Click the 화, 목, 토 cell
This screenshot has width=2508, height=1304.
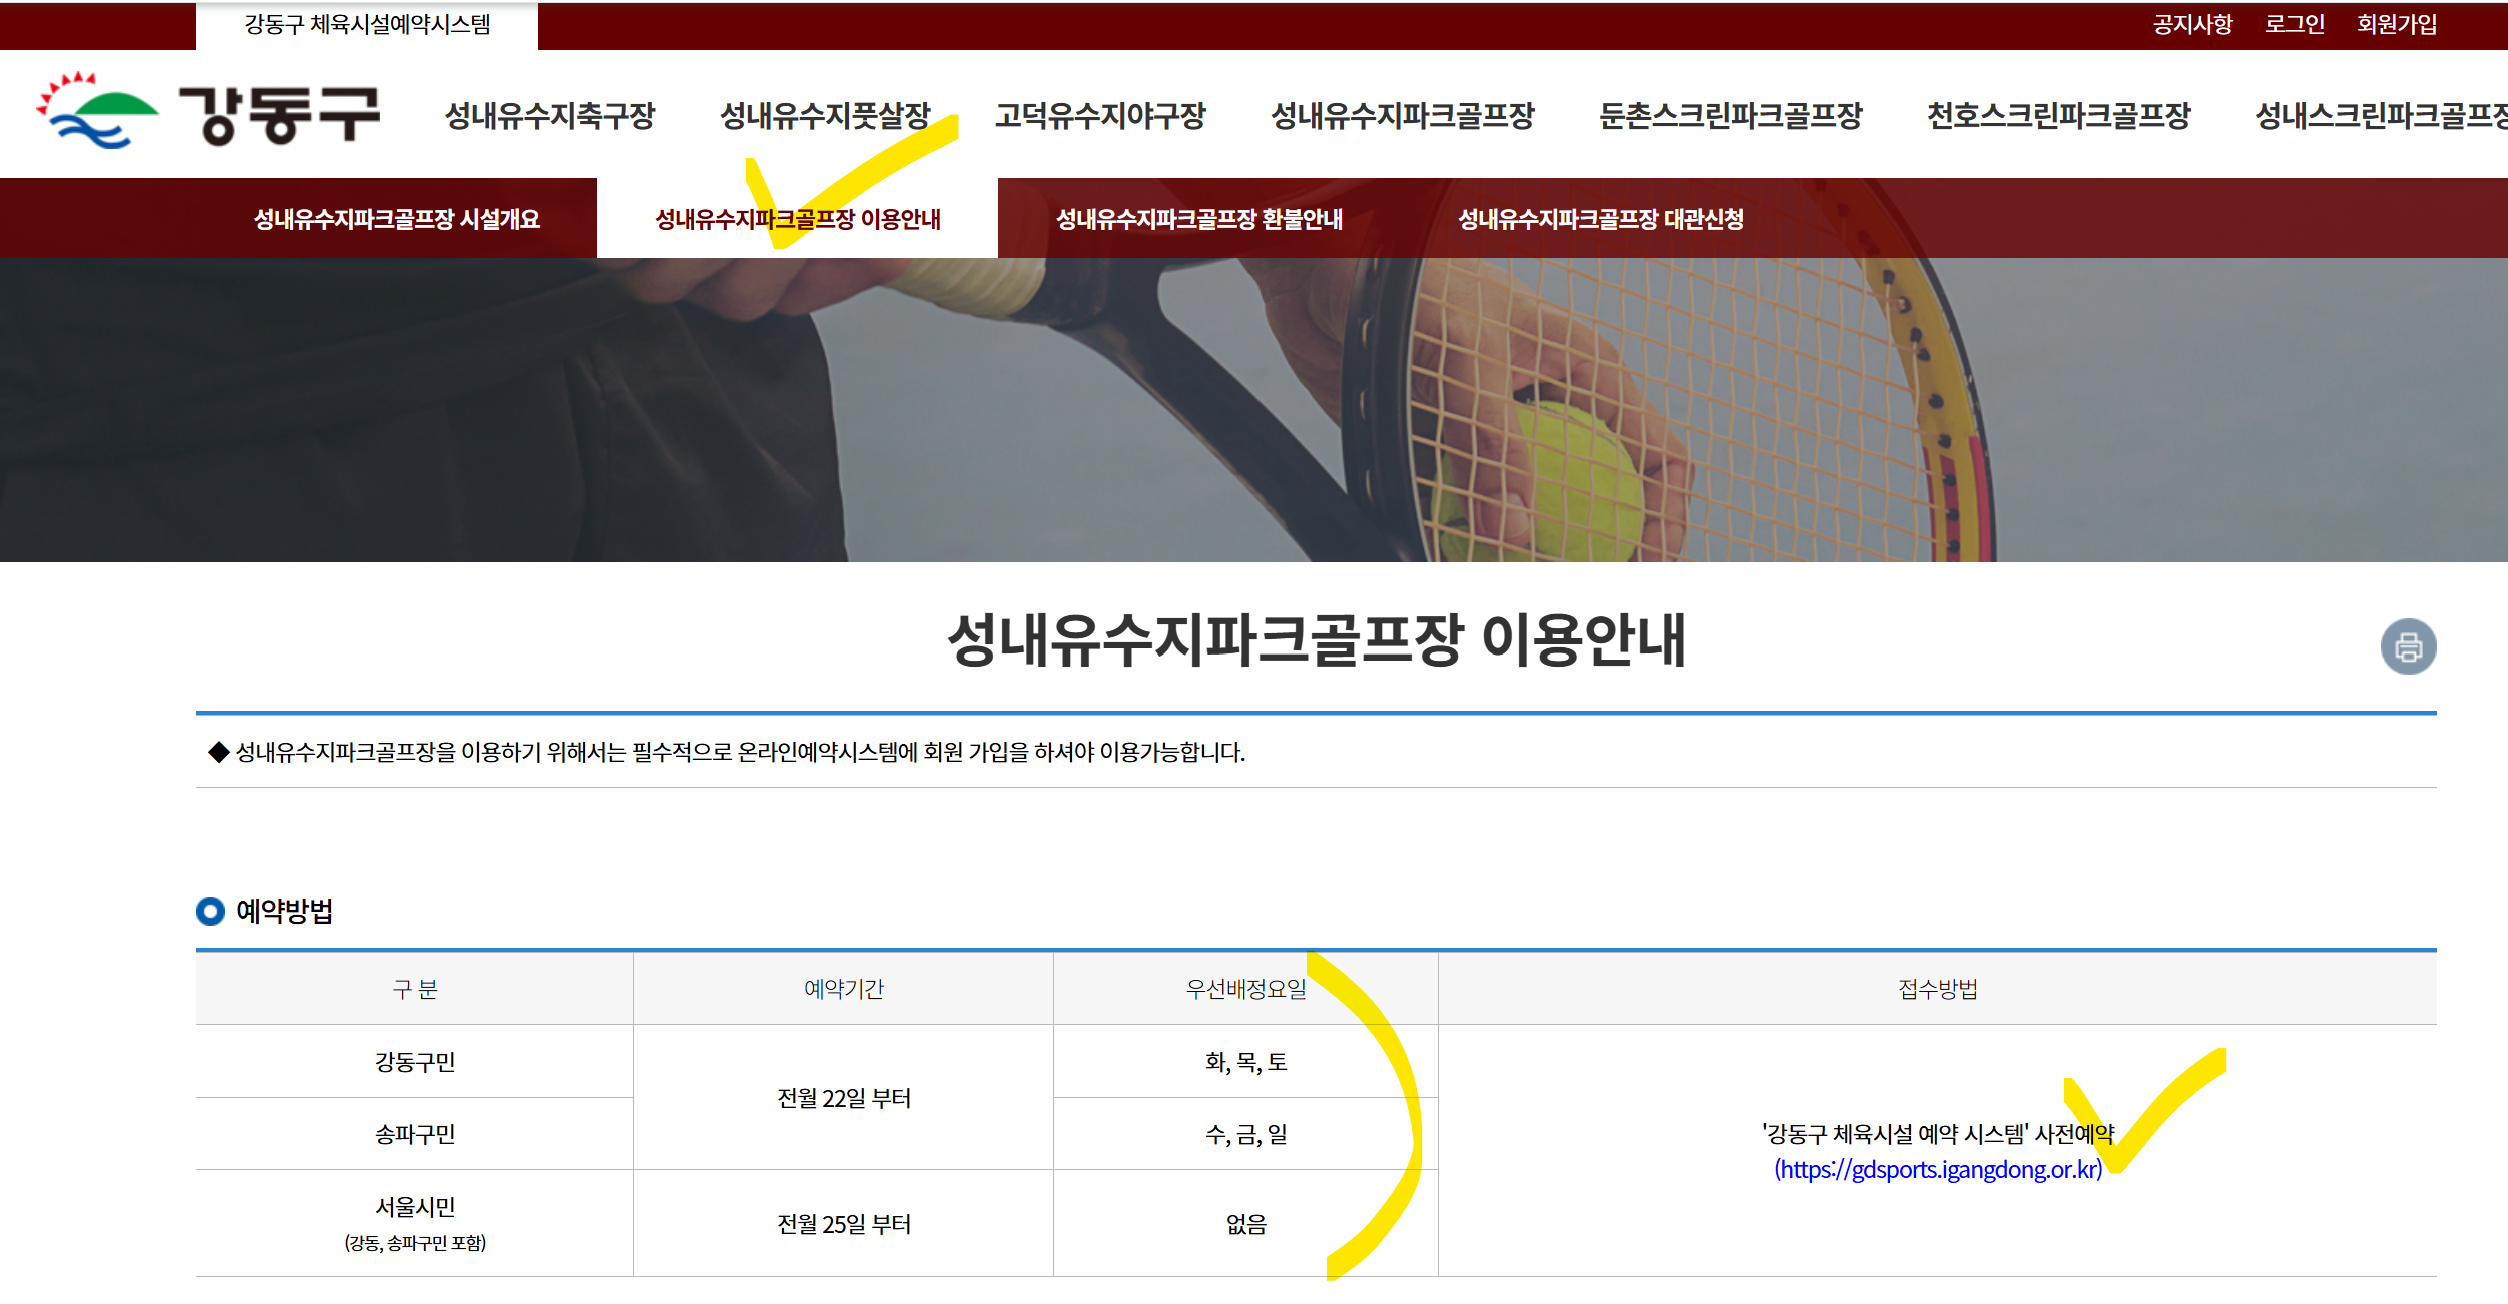coord(1246,1061)
